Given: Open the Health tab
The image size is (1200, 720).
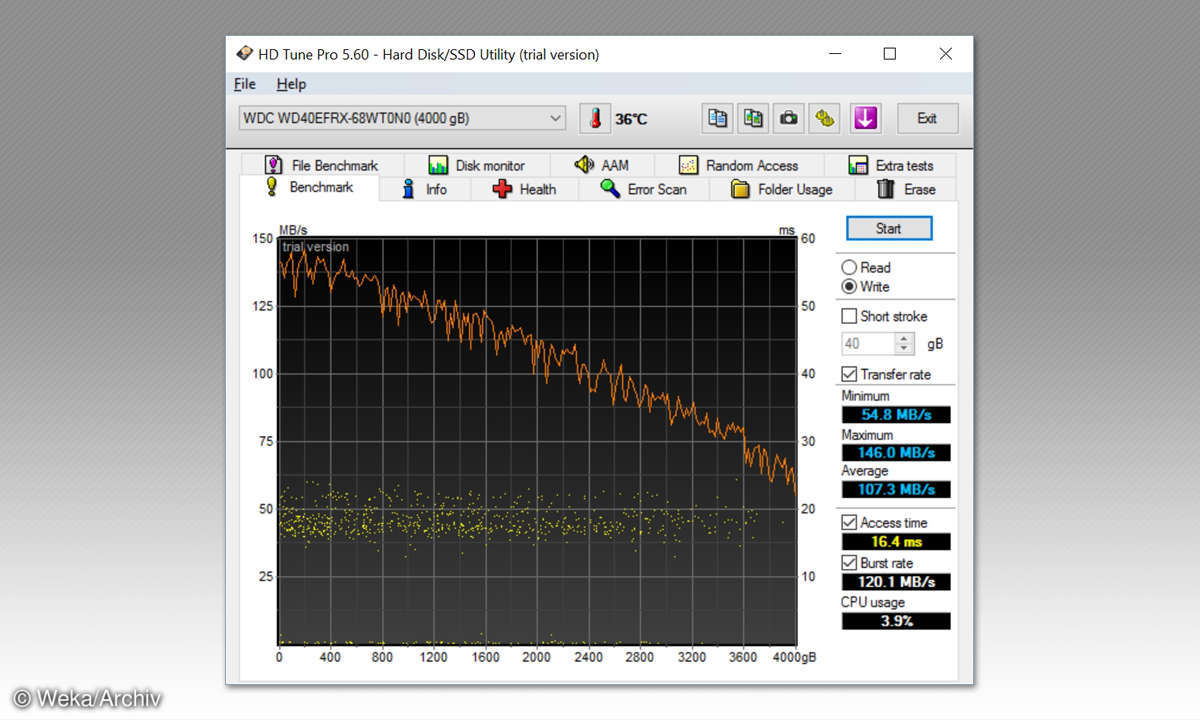Looking at the screenshot, I should point(524,189).
